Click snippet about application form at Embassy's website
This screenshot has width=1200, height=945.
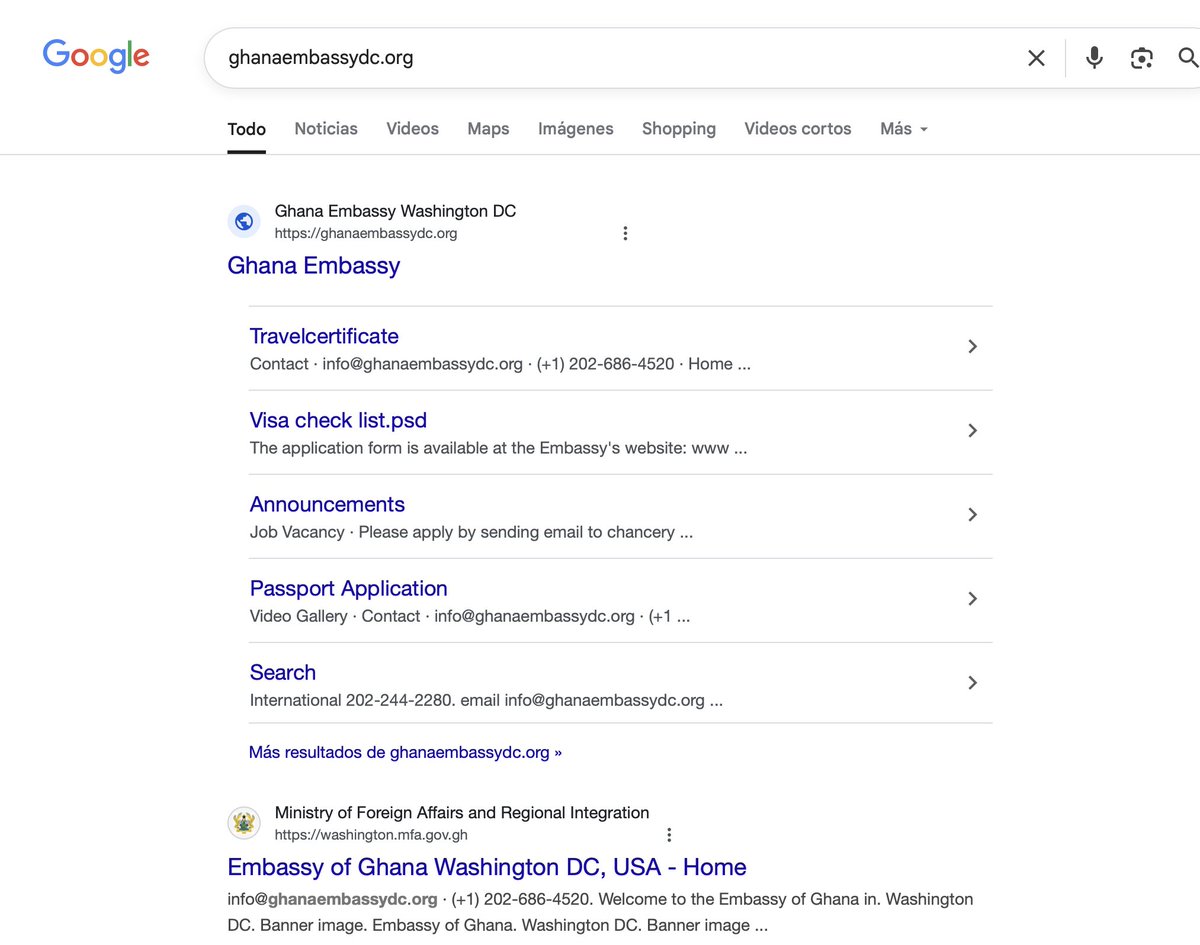pyautogui.click(x=498, y=448)
